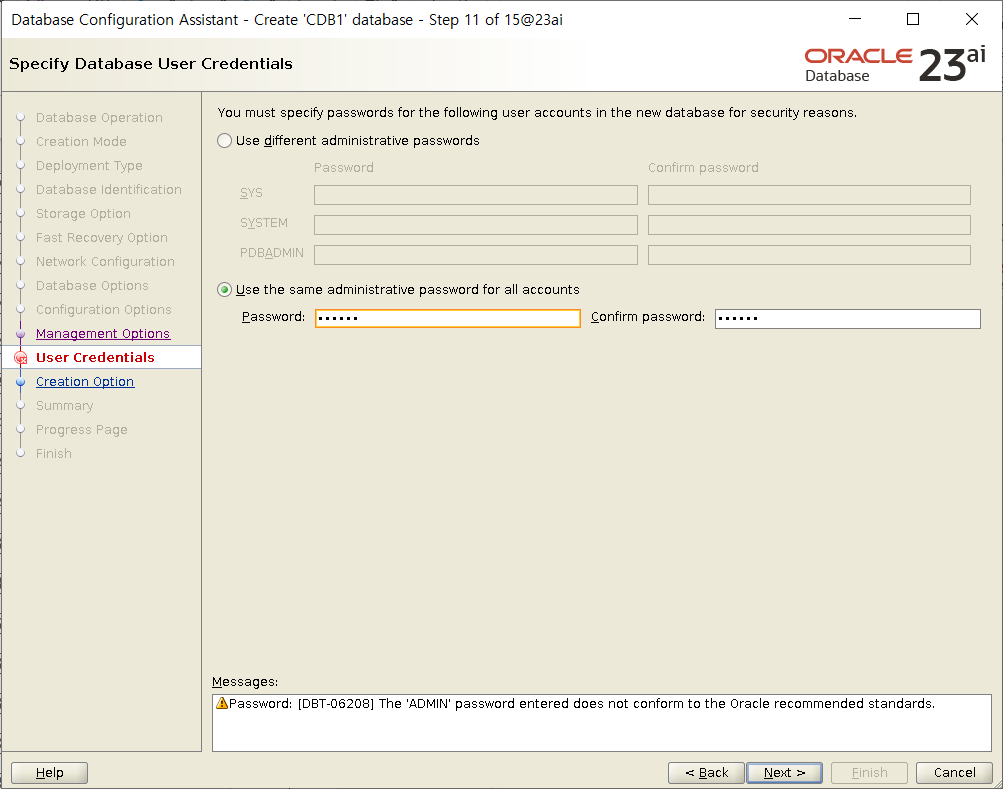This screenshot has height=789, width=1003.
Task: Cancel the database creation wizard
Action: 954,773
